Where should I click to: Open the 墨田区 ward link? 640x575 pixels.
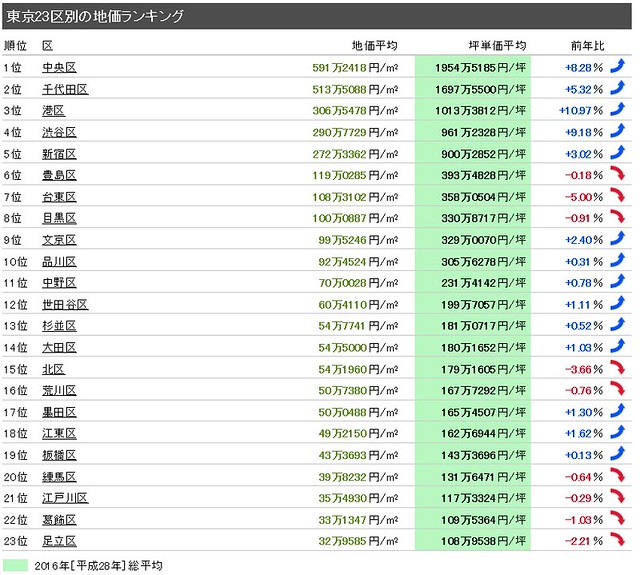(60, 412)
